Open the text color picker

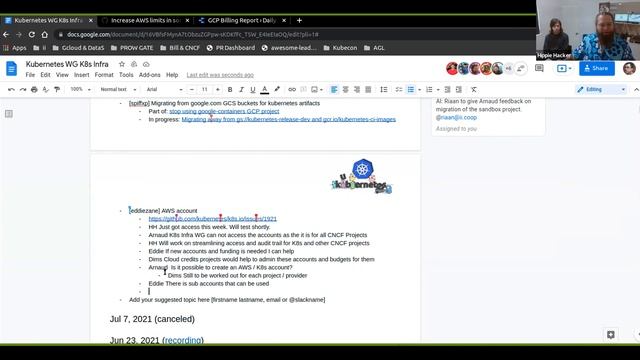264,89
